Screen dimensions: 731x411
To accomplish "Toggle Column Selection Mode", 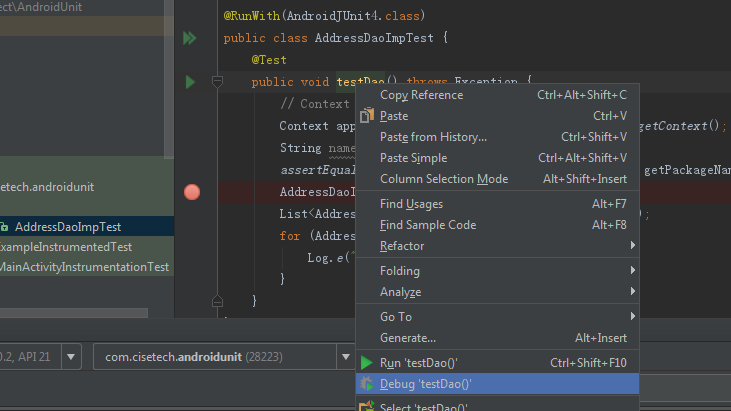I will [443, 179].
